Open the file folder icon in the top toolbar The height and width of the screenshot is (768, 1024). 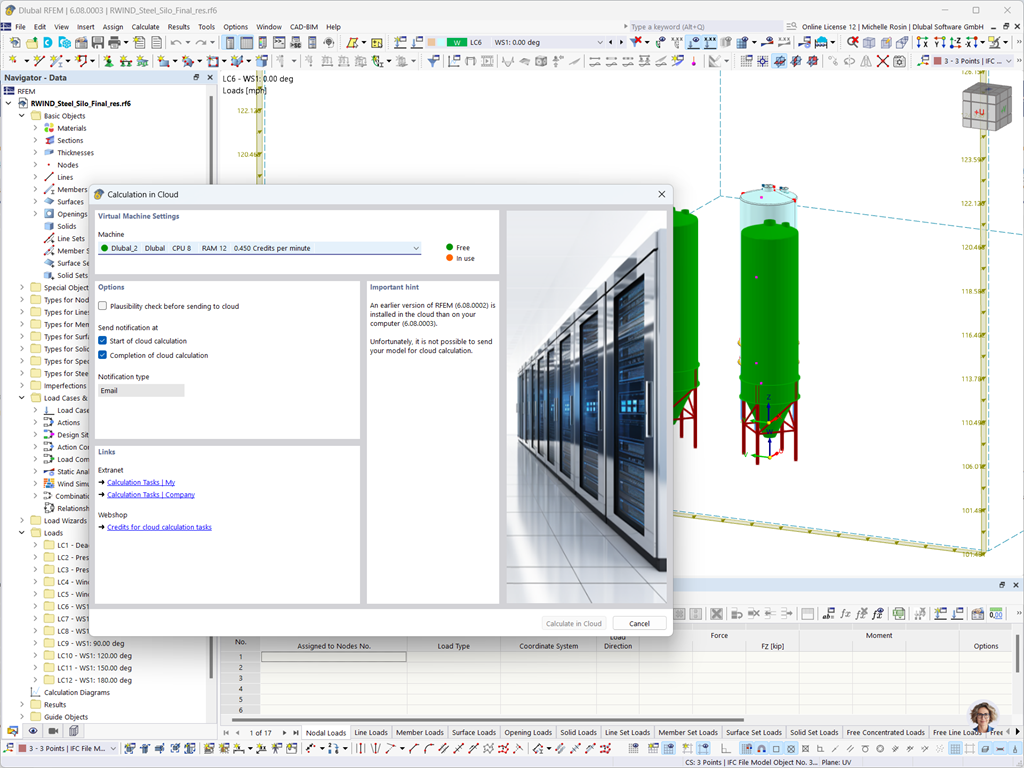(x=31, y=42)
